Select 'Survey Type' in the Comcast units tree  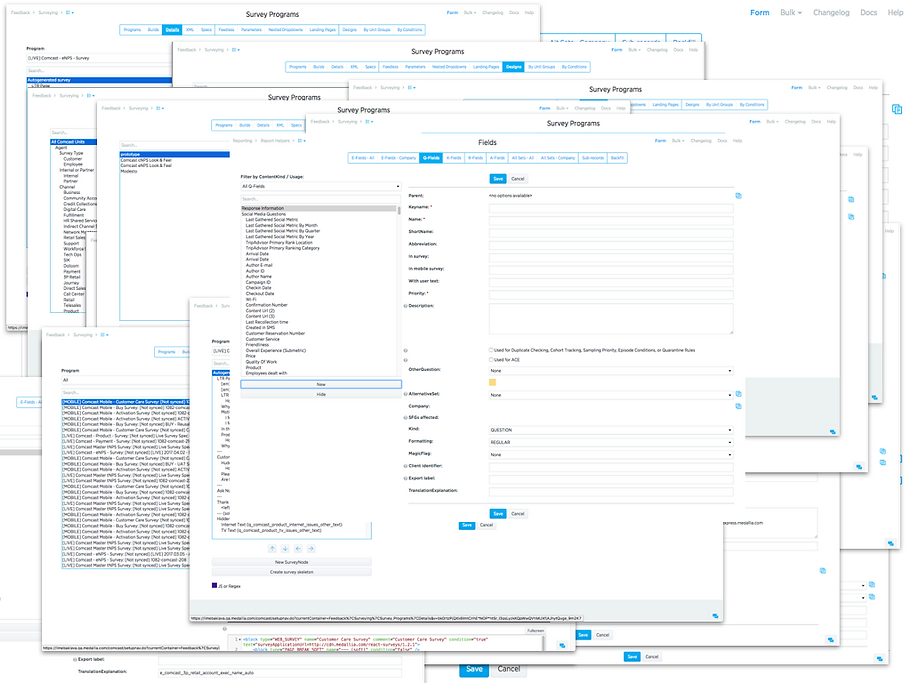(x=71, y=153)
